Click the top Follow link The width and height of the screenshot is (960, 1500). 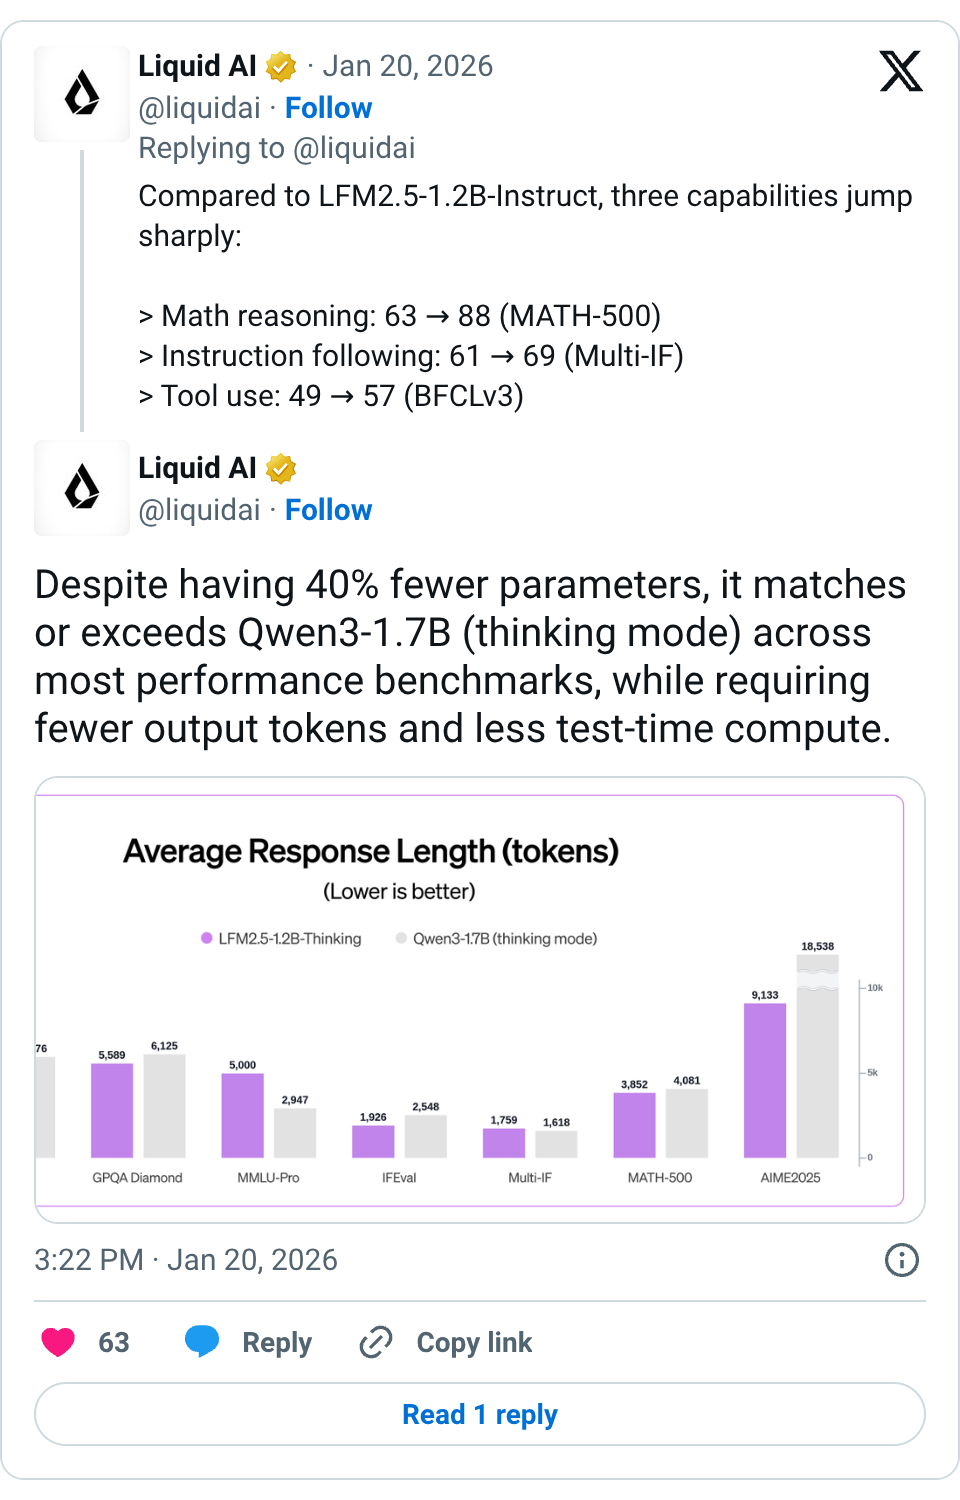329,108
